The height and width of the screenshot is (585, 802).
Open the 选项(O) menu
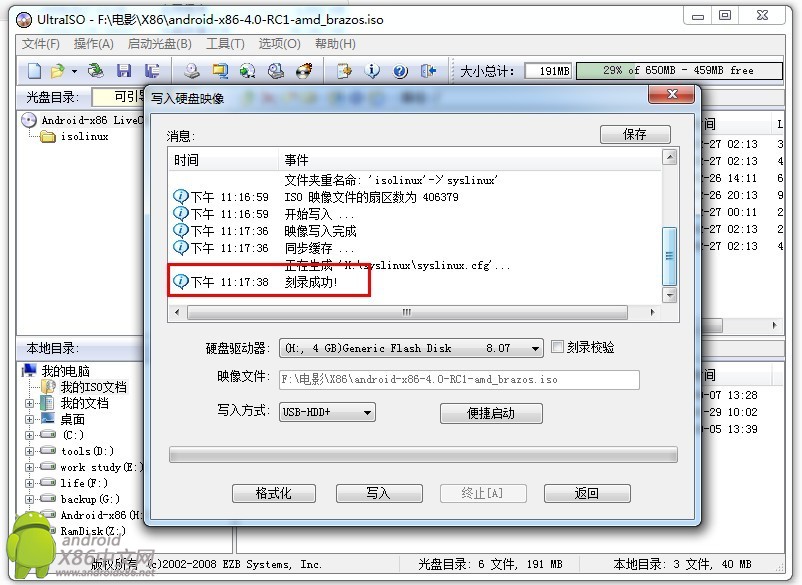pyautogui.click(x=279, y=44)
